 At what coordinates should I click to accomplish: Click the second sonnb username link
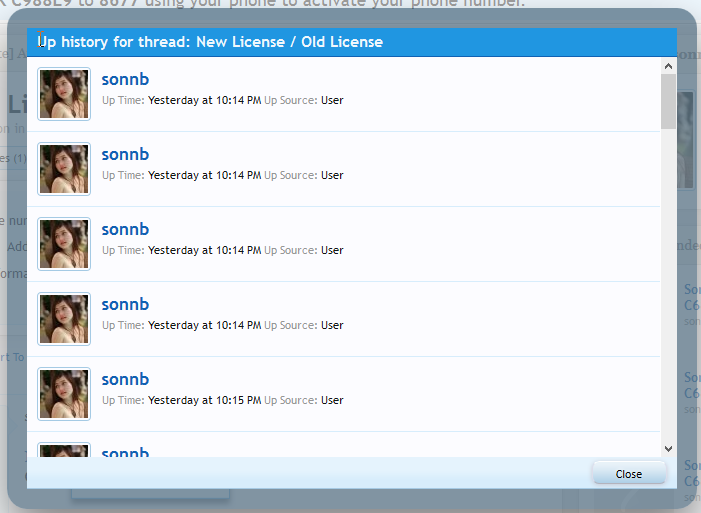tap(125, 154)
